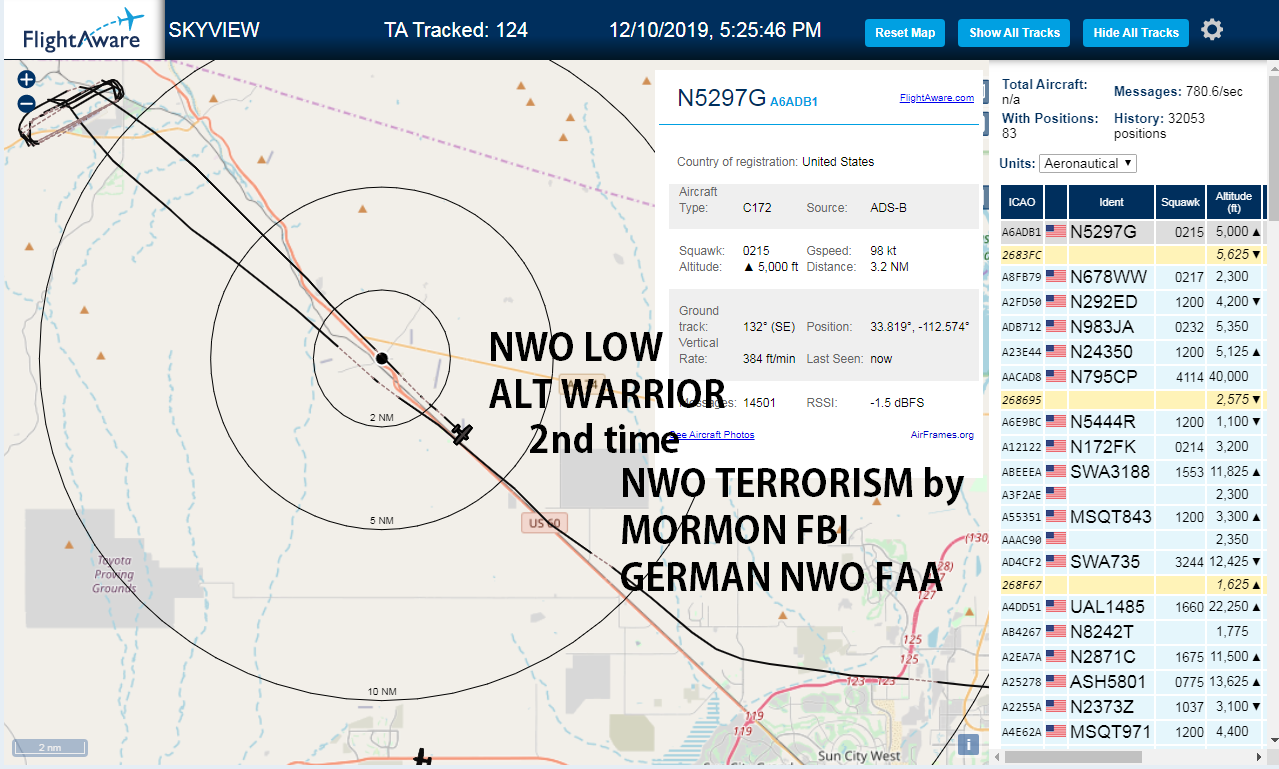Click the receiver site dot on map
The width and height of the screenshot is (1279, 769).
coord(381,357)
